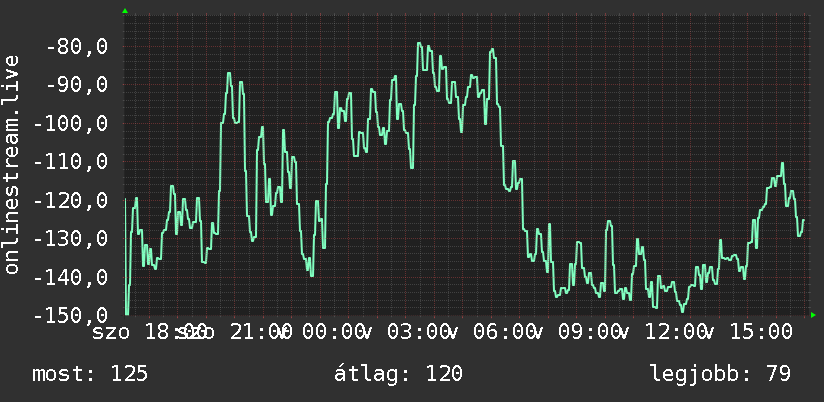Click the 06:00 time axis label
Viewport: 824px width, 402px height.
point(503,332)
